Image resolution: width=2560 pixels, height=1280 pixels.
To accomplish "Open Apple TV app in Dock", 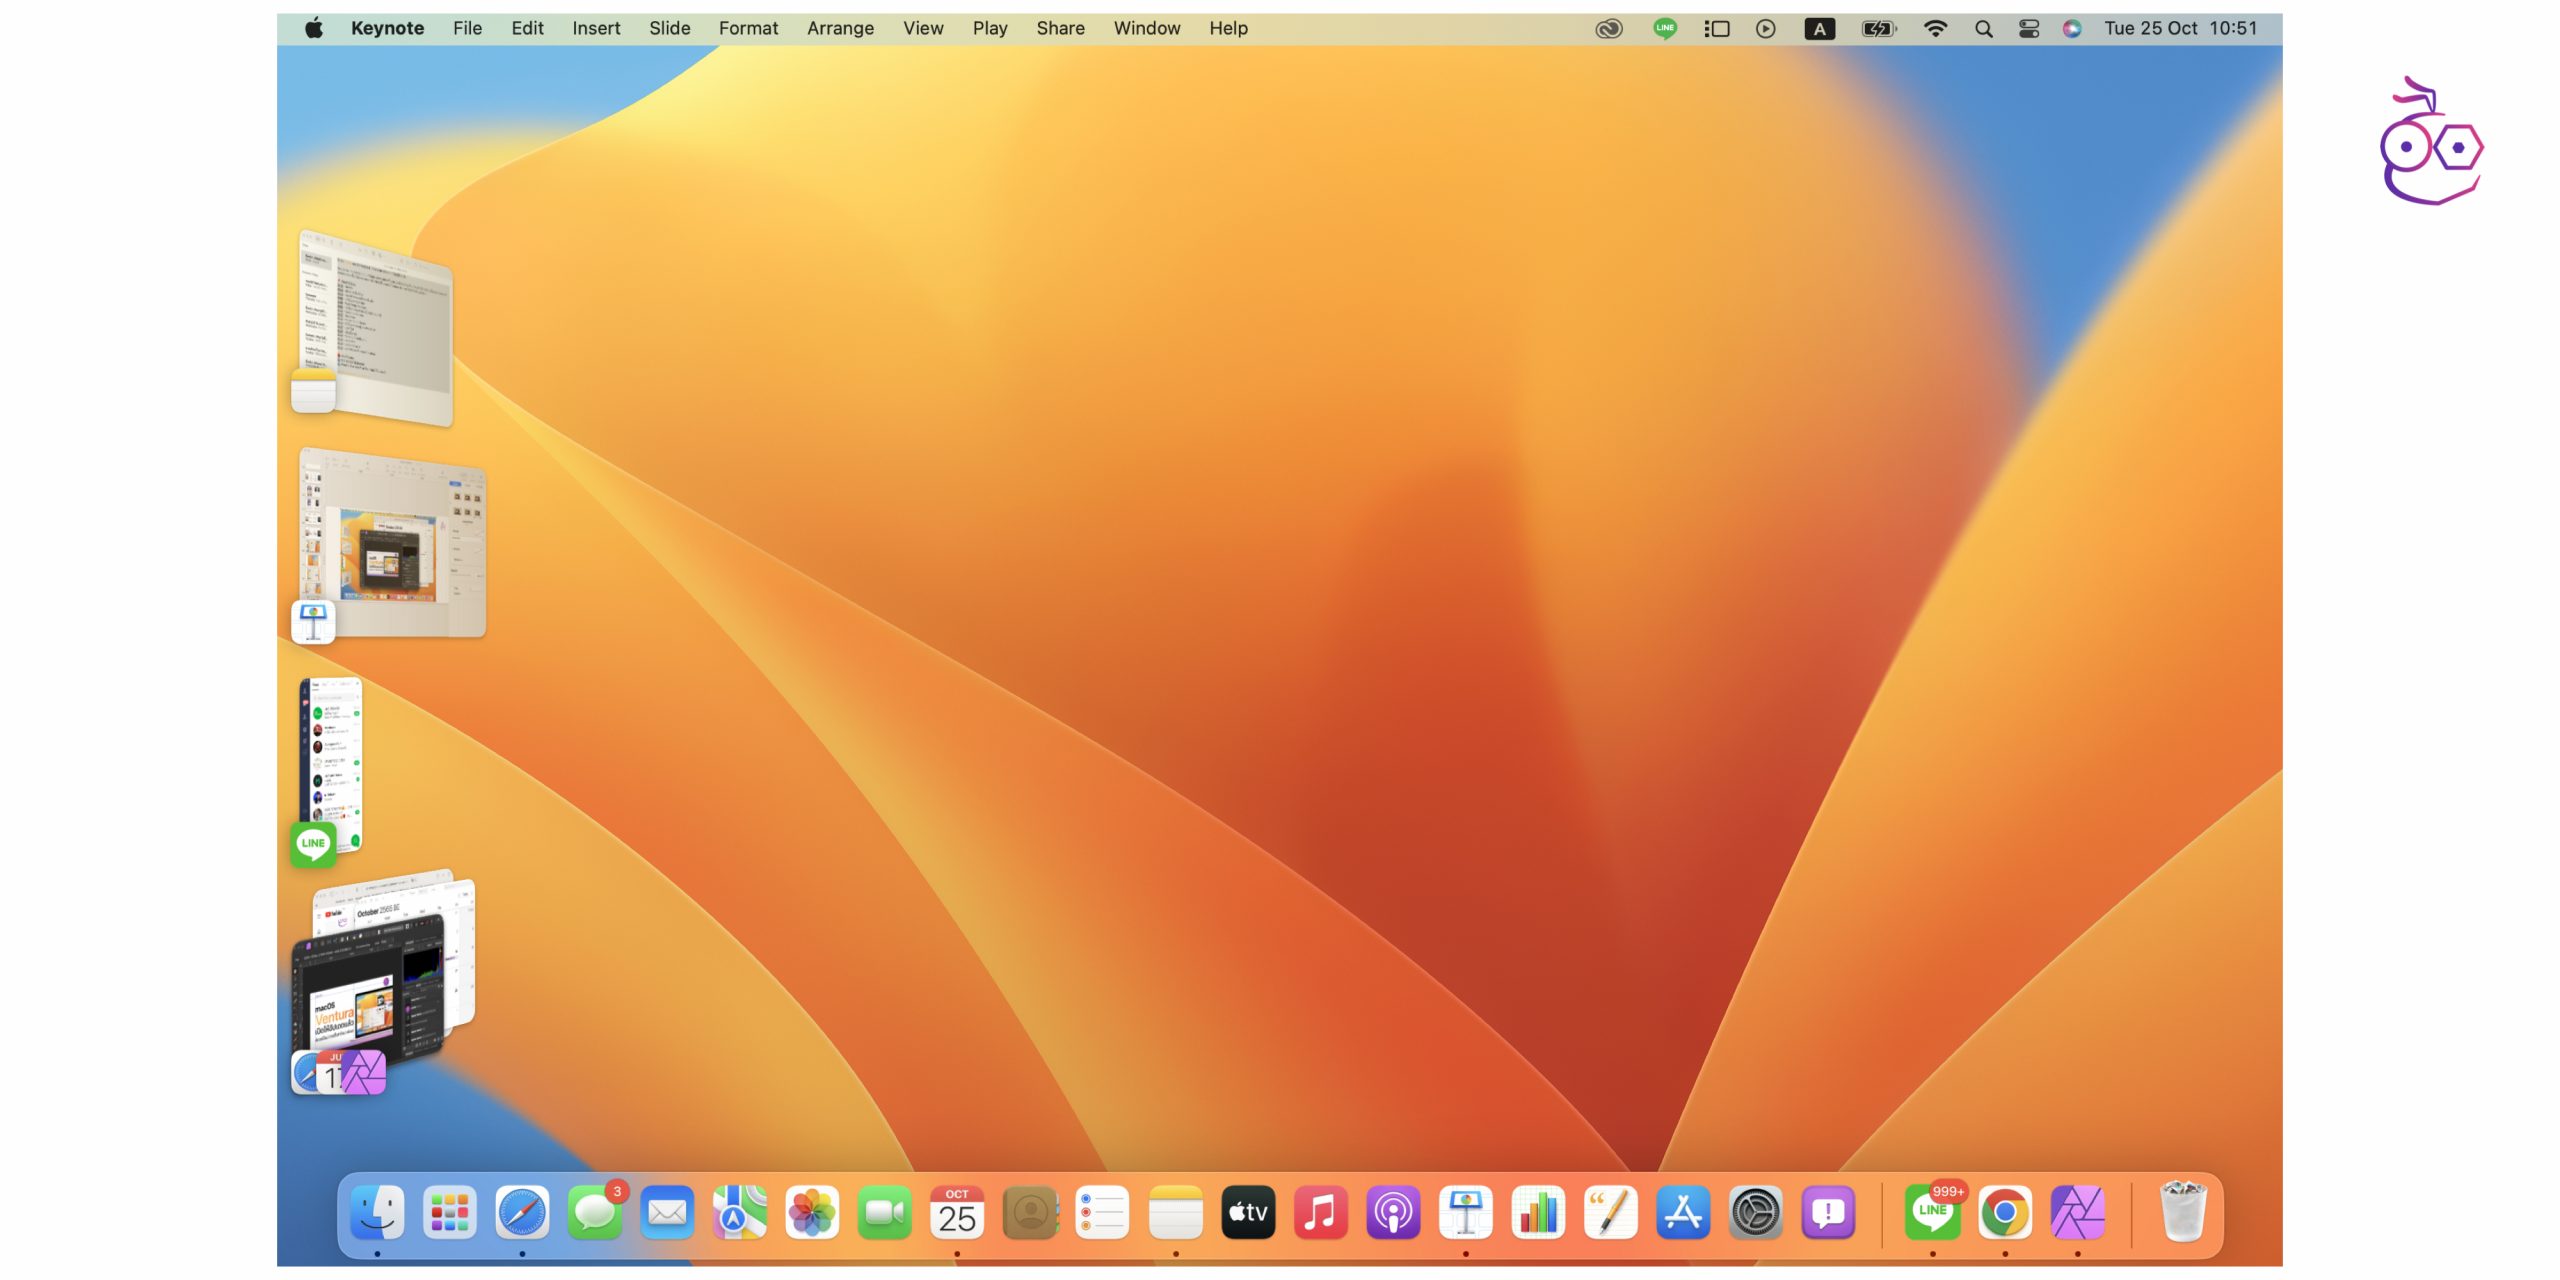I will (x=1248, y=1213).
